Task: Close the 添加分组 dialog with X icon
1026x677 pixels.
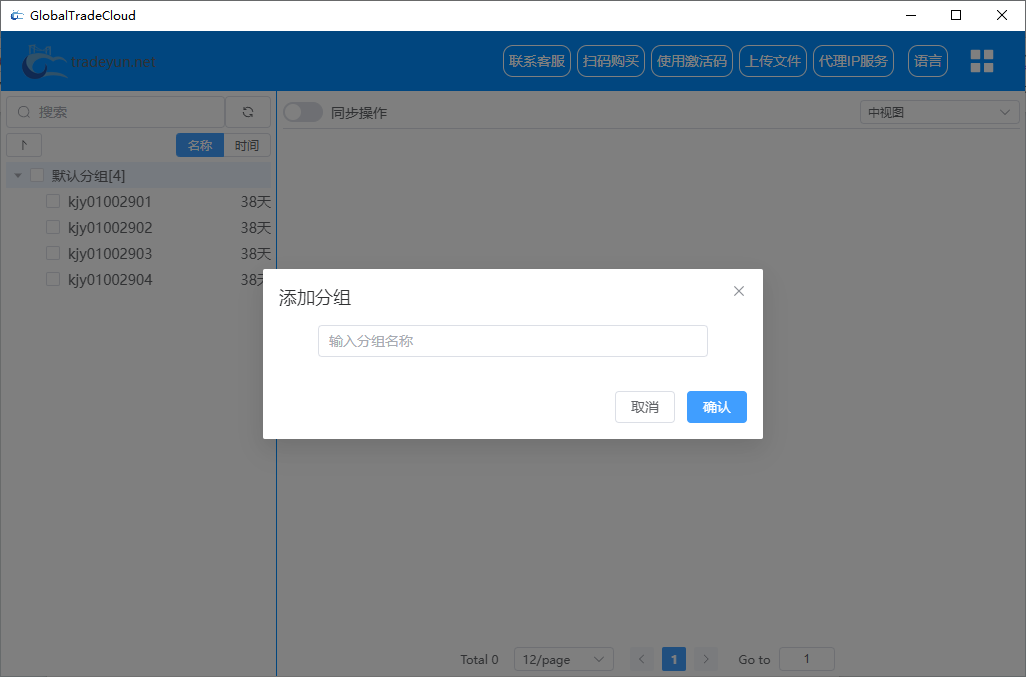Action: click(x=739, y=291)
